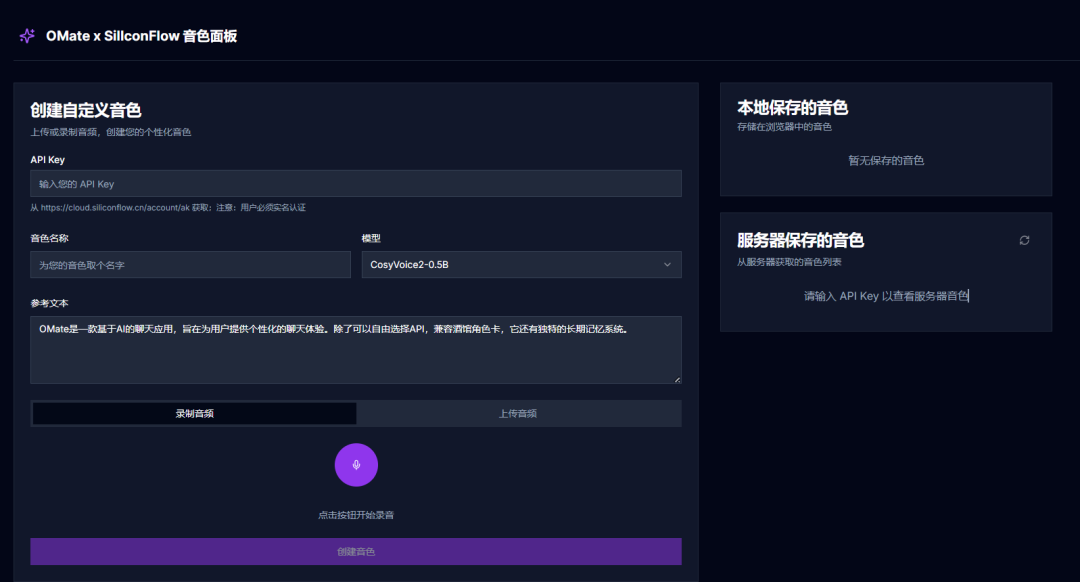Click the 从服务器获取的音色列表 subtitle
1080x582 pixels.
point(789,262)
